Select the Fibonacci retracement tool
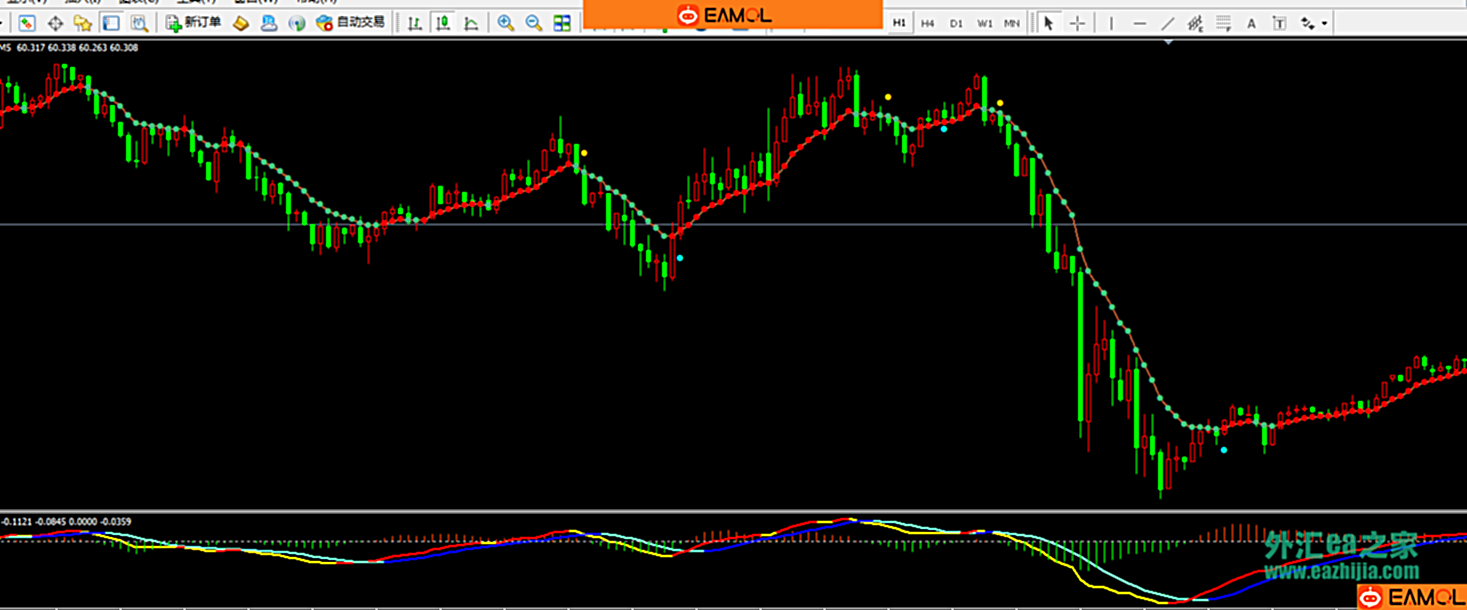Viewport: 1467px width, 610px height. coord(1223,23)
